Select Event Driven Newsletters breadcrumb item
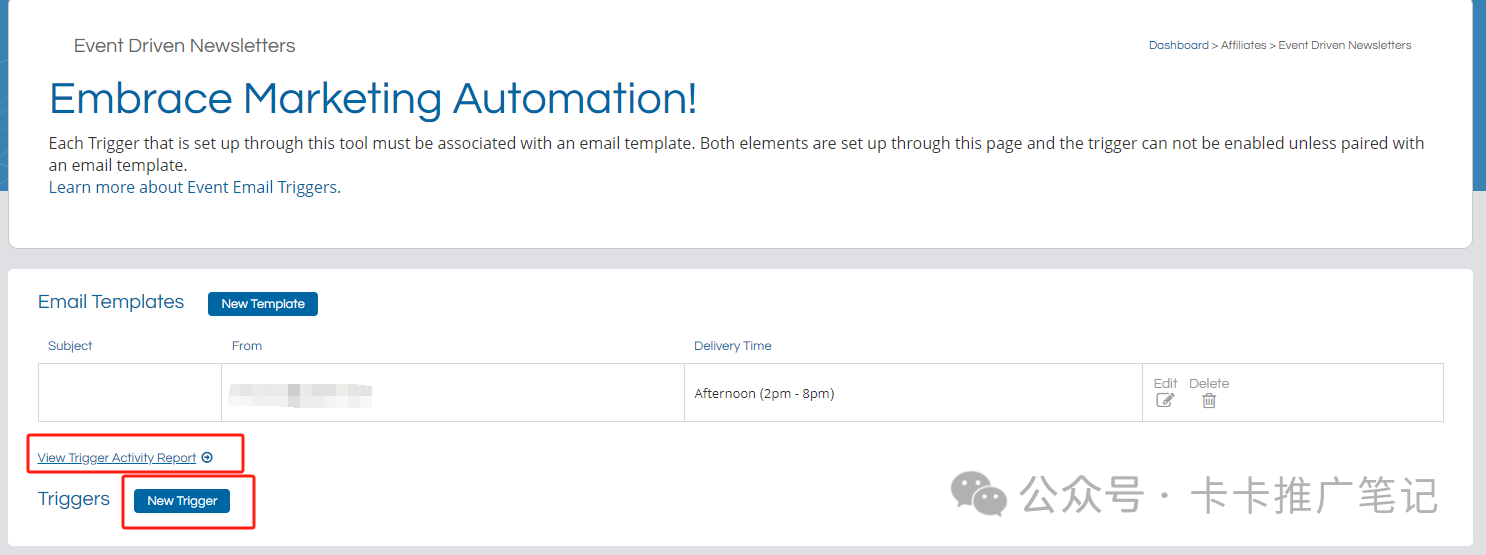 click(x=1345, y=45)
